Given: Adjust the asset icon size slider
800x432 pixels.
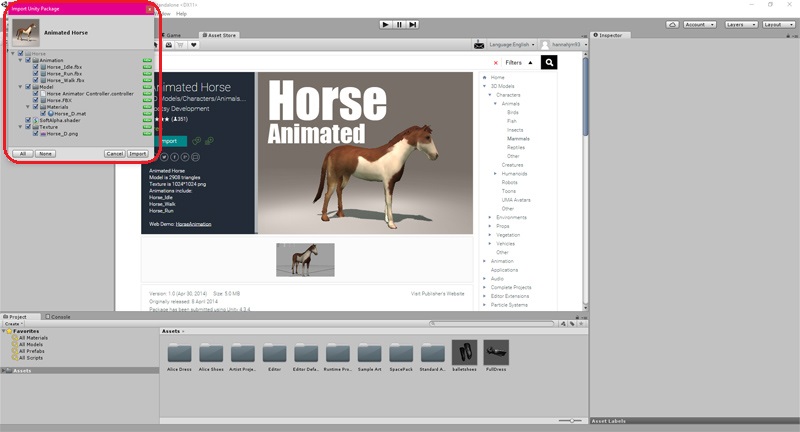Looking at the screenshot, I should pyautogui.click(x=570, y=421).
